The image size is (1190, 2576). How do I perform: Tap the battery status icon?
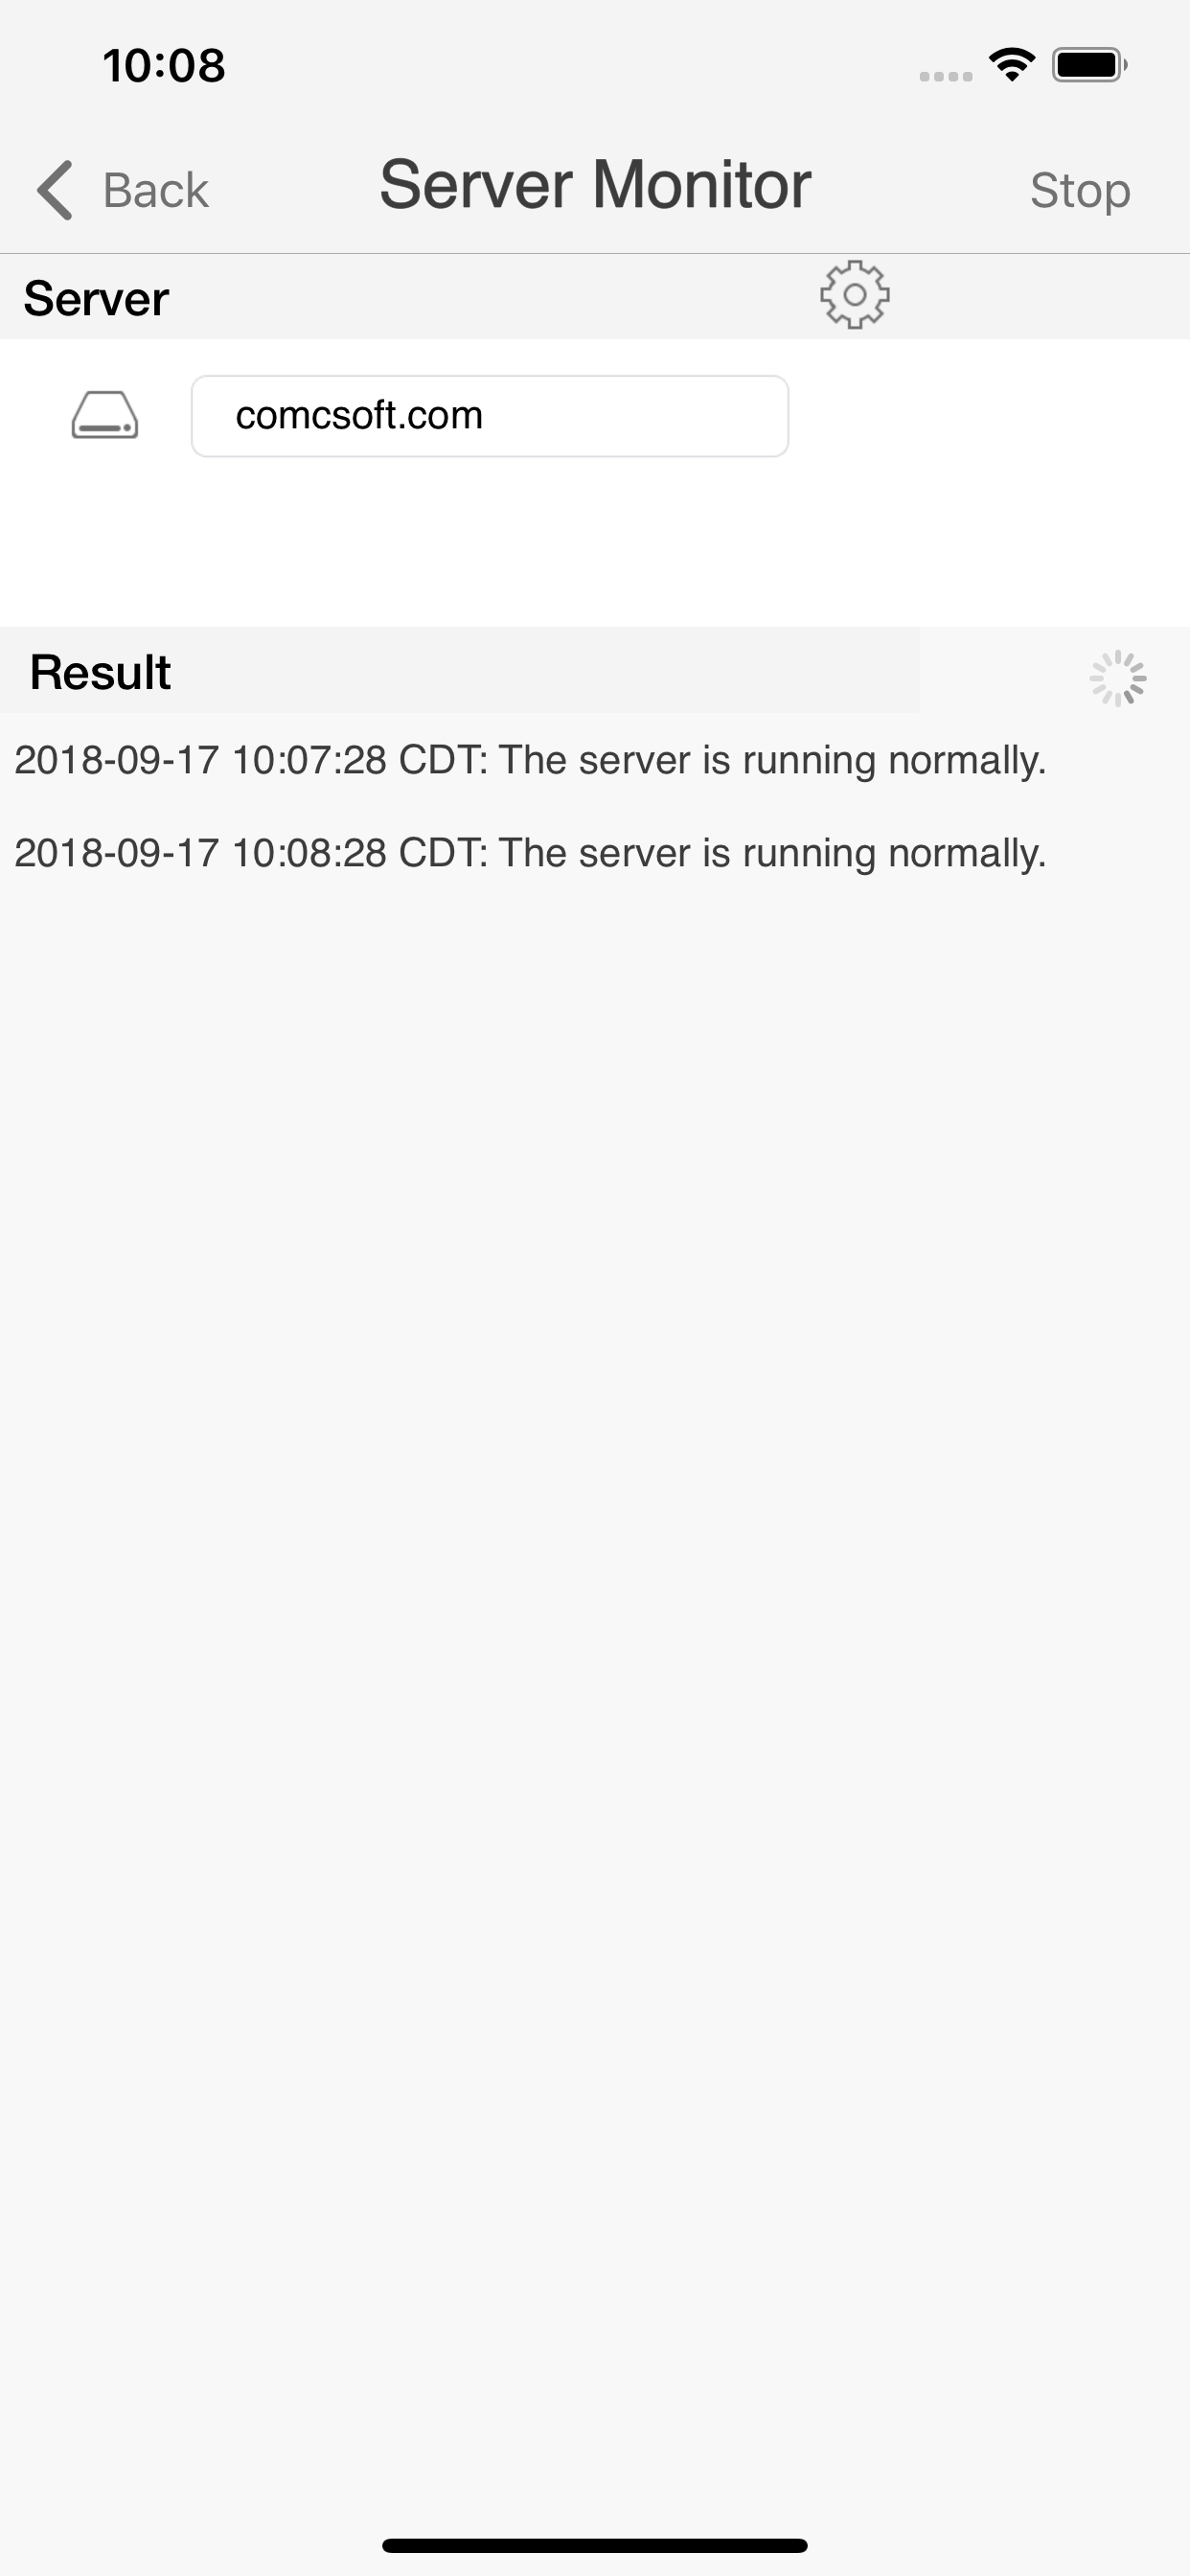coord(1089,65)
